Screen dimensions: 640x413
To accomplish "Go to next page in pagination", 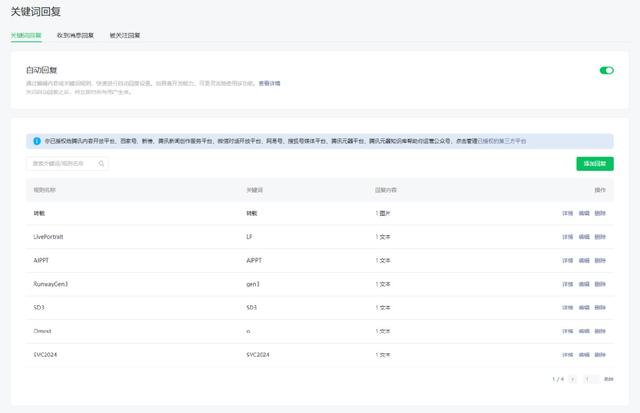I will pos(574,379).
